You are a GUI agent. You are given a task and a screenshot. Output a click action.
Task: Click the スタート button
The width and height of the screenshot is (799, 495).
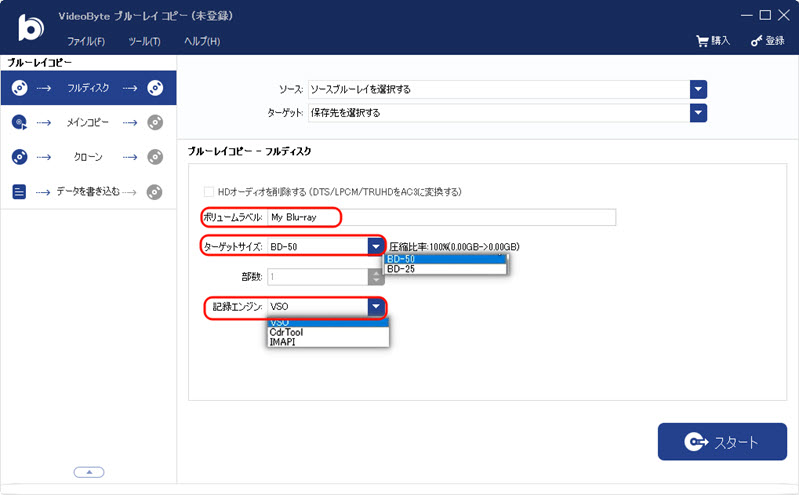click(x=722, y=441)
